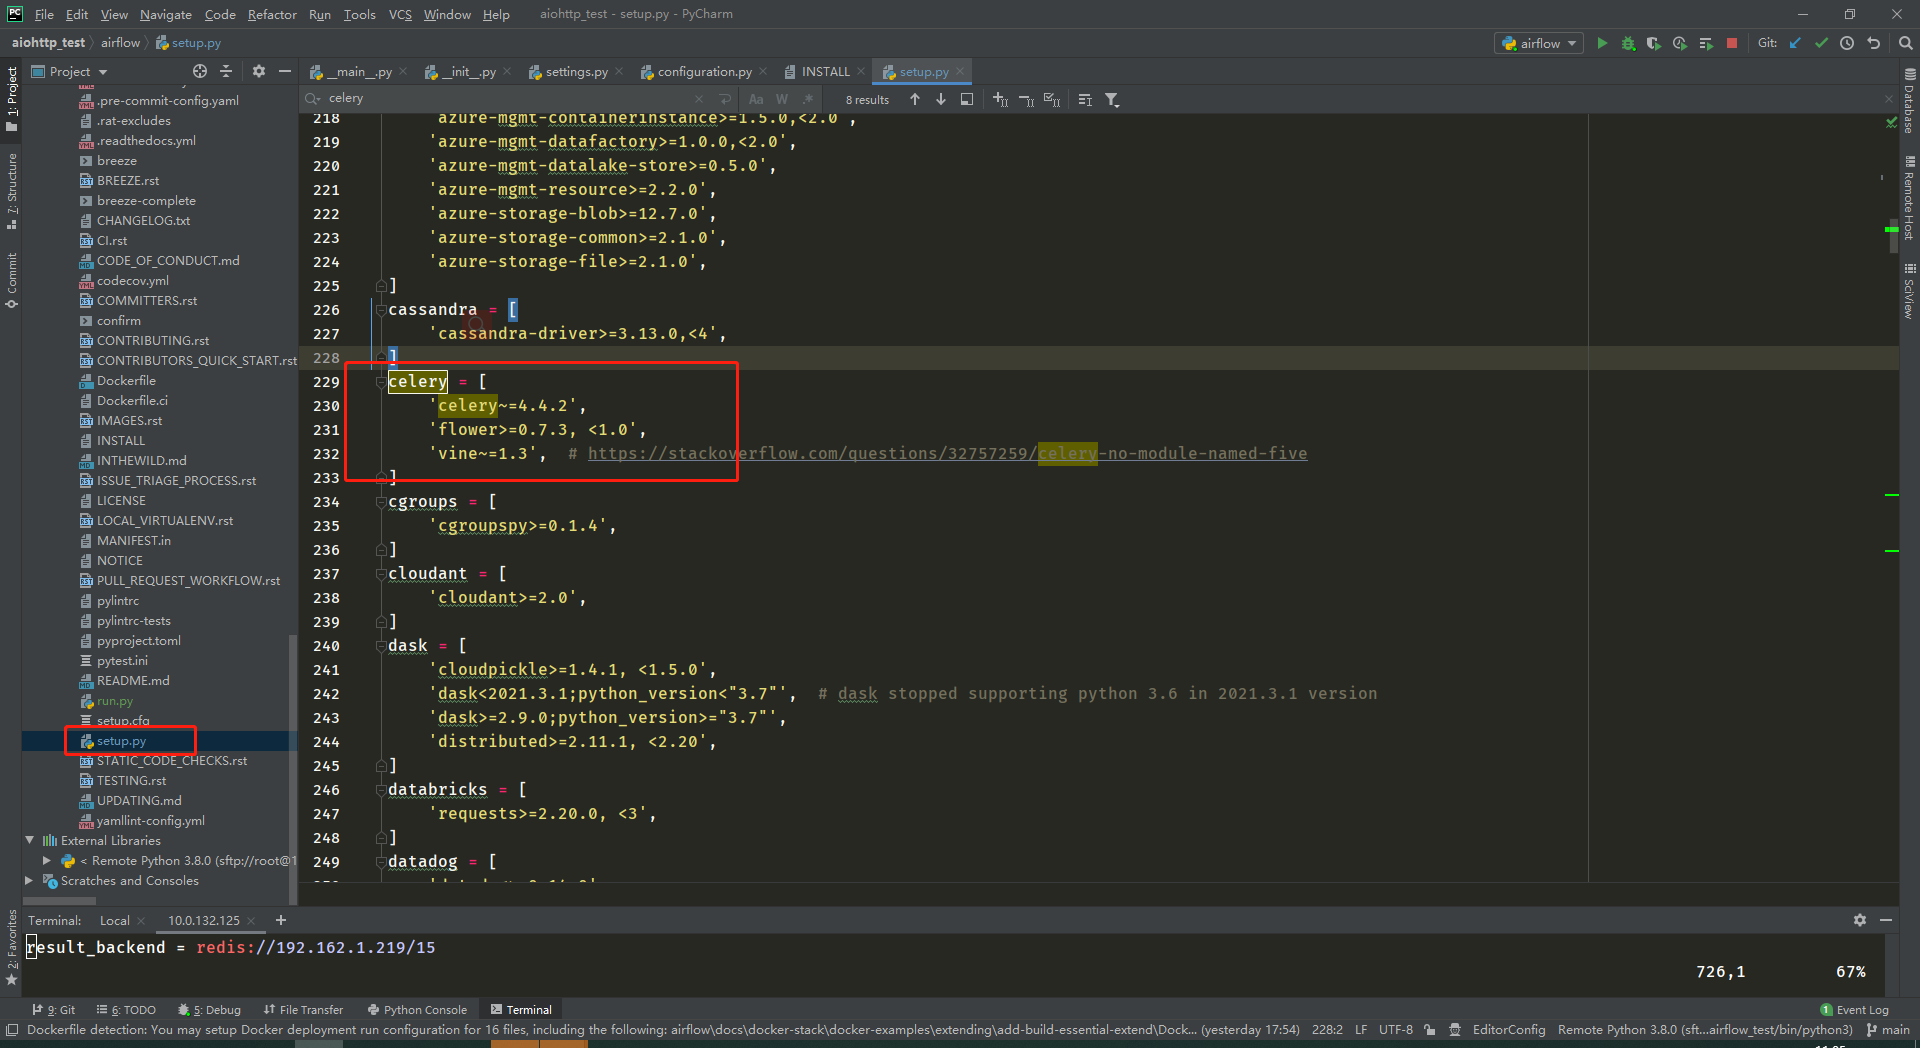Start debugging with the bug icon
1920x1048 pixels.
click(1628, 43)
